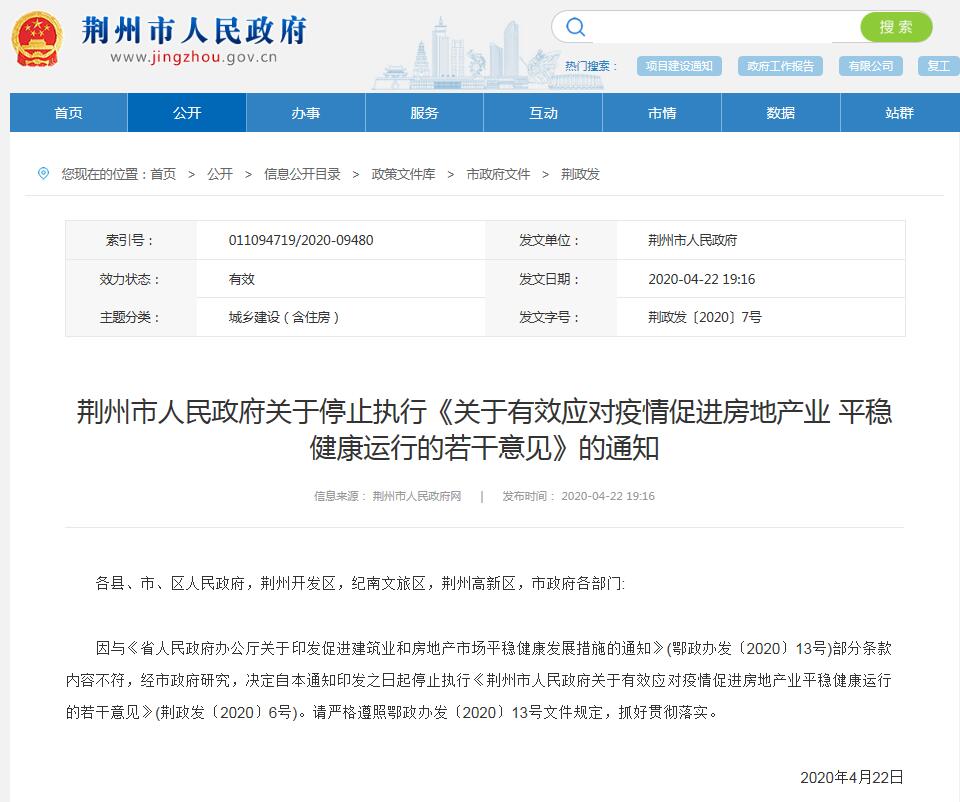
Task: Open the 办事 menu
Action: coord(305,113)
